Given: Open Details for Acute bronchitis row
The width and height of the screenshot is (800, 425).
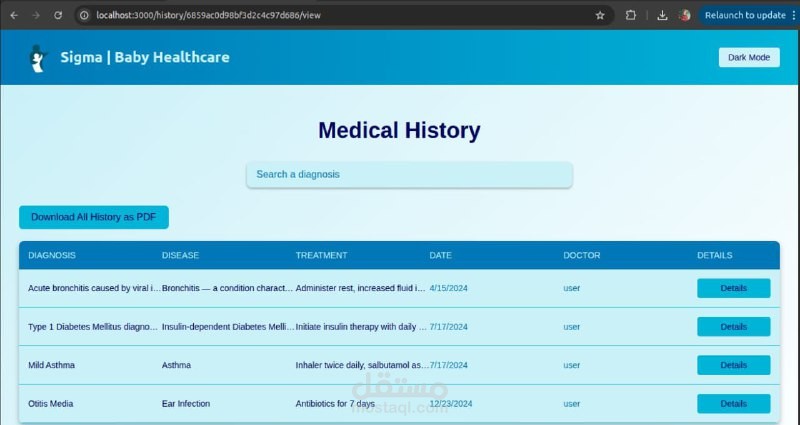Looking at the screenshot, I should point(734,288).
